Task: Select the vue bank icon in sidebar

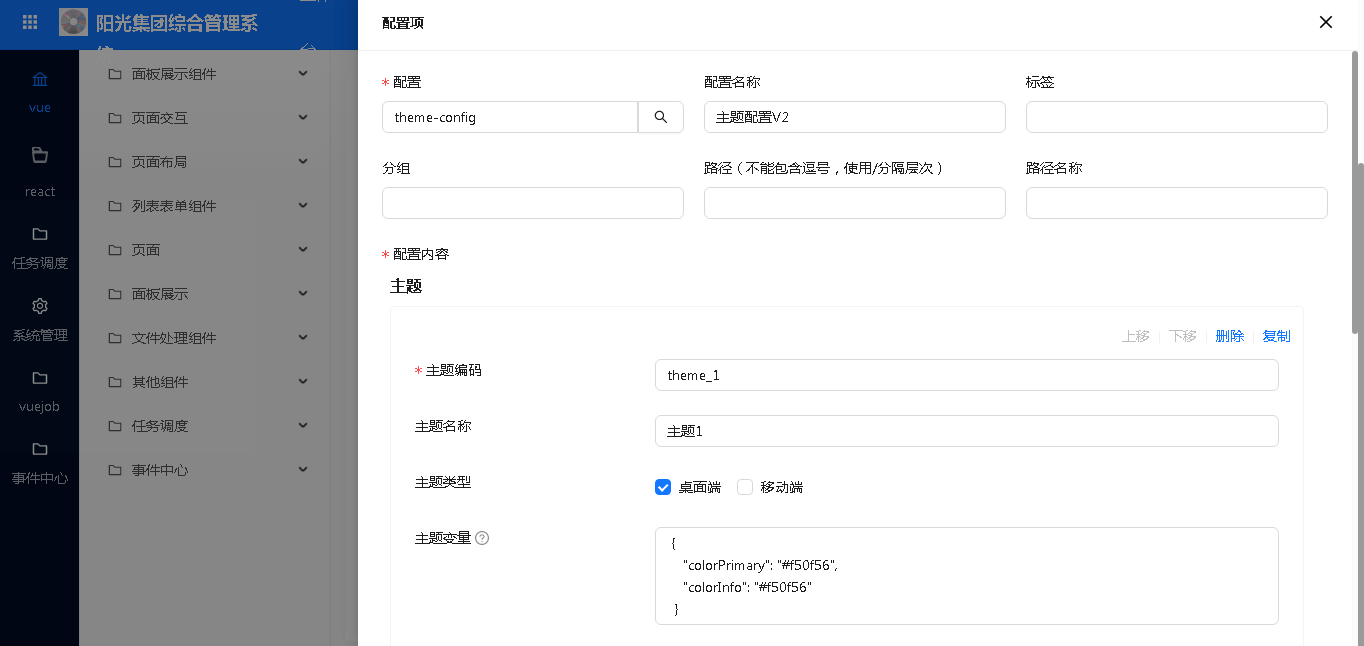Action: [40, 79]
